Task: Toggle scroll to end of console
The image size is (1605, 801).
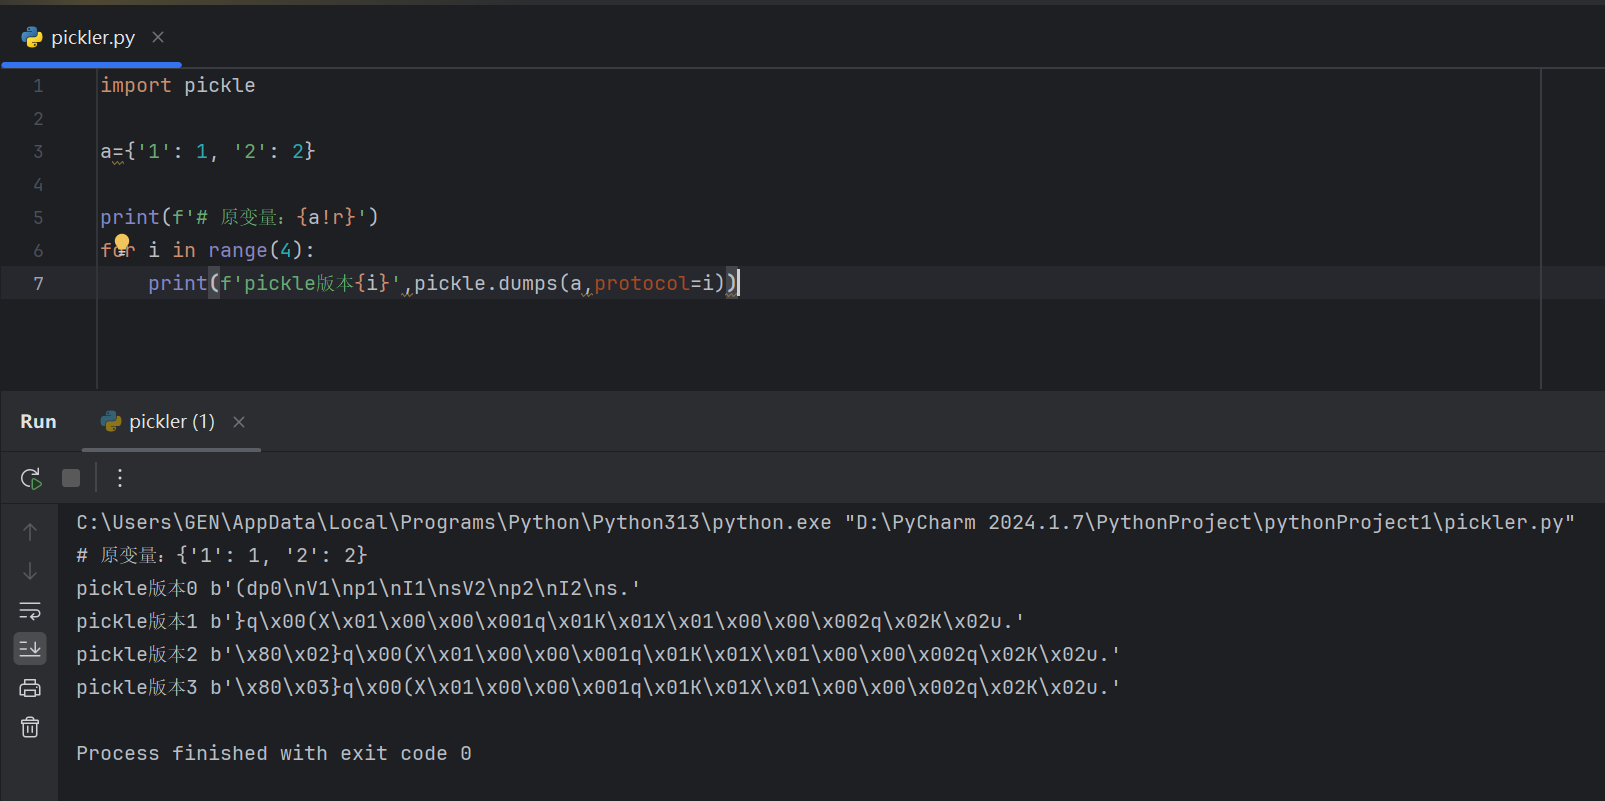Action: point(30,649)
